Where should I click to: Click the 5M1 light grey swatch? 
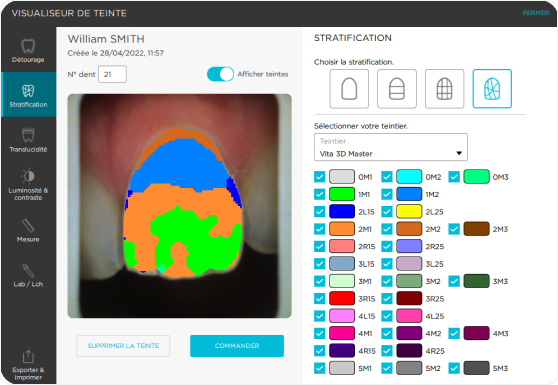(342, 368)
